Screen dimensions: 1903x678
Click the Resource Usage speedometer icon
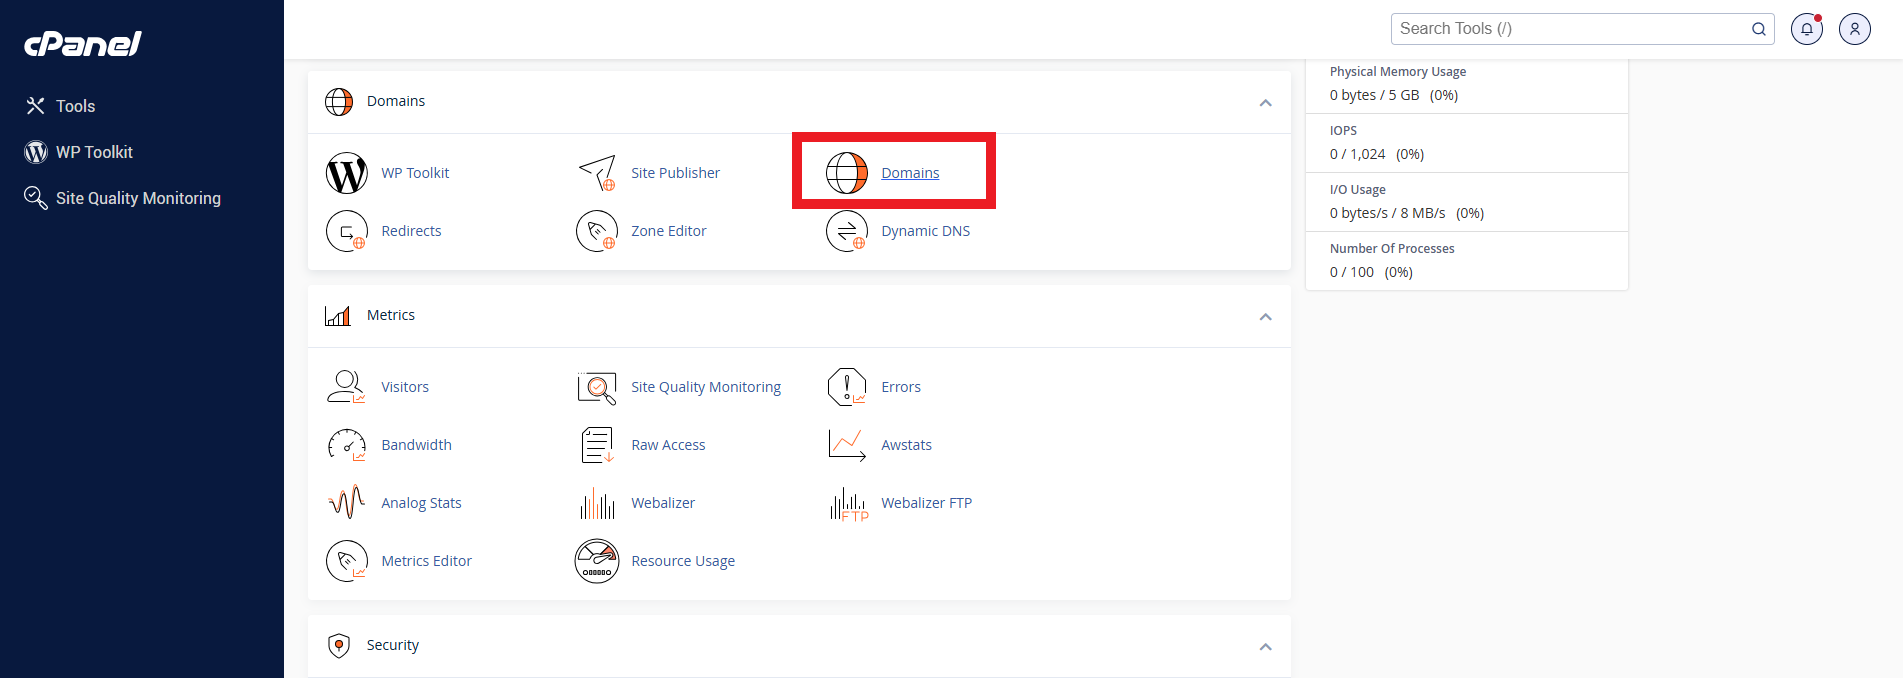click(x=597, y=561)
